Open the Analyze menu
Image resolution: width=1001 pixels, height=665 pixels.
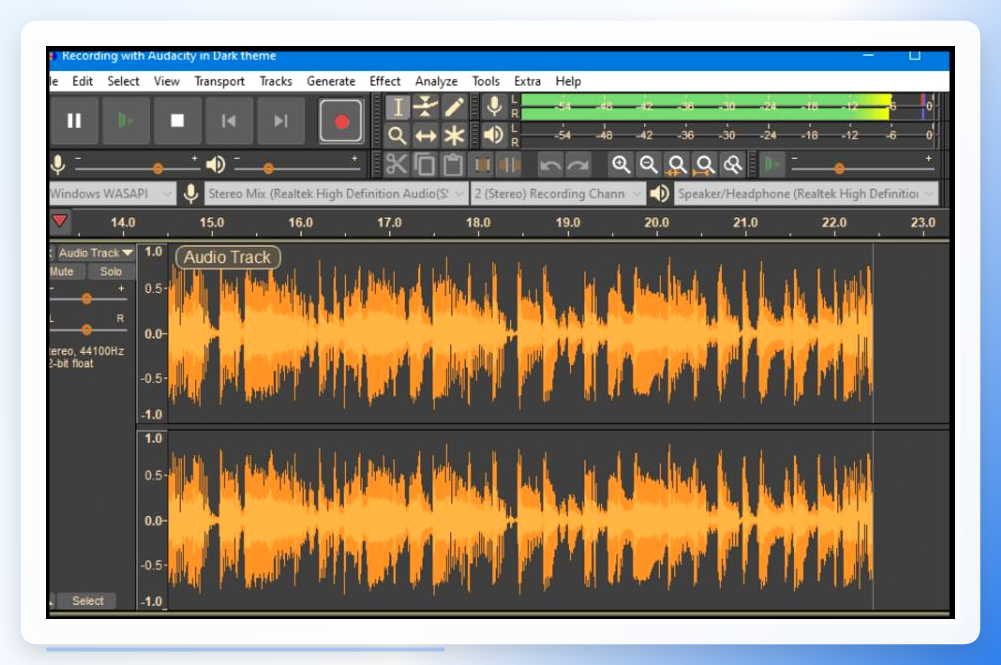(436, 81)
